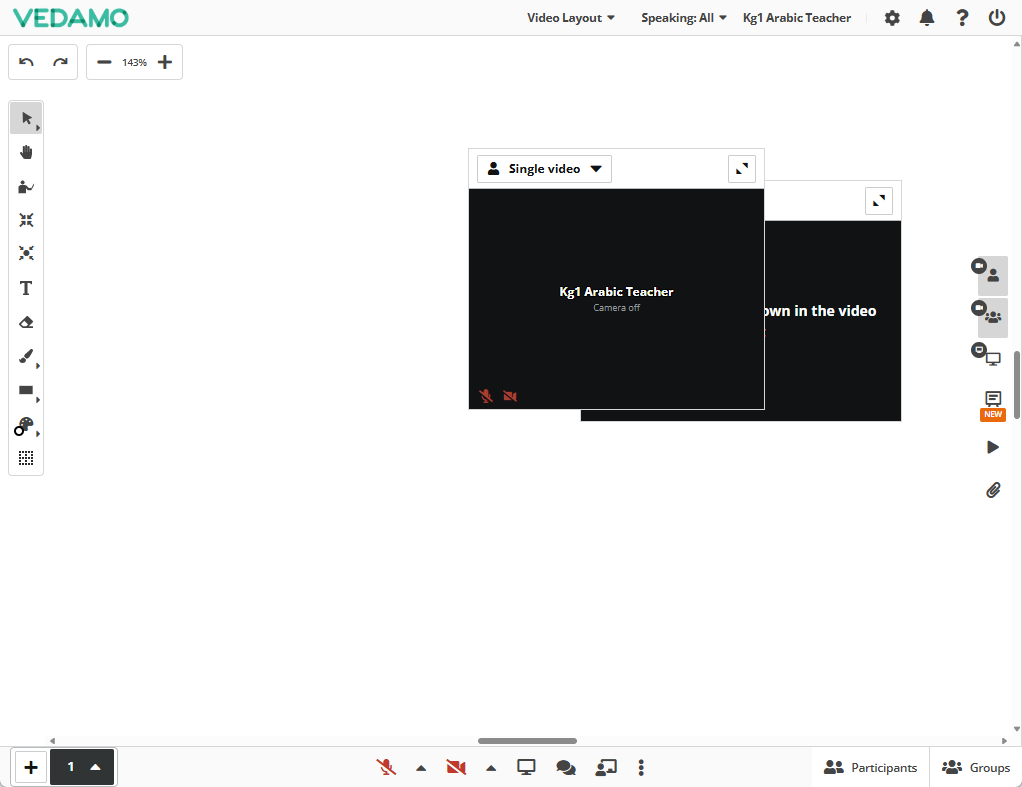Click the power button to leave session
The image size is (1022, 787).
click(997, 18)
